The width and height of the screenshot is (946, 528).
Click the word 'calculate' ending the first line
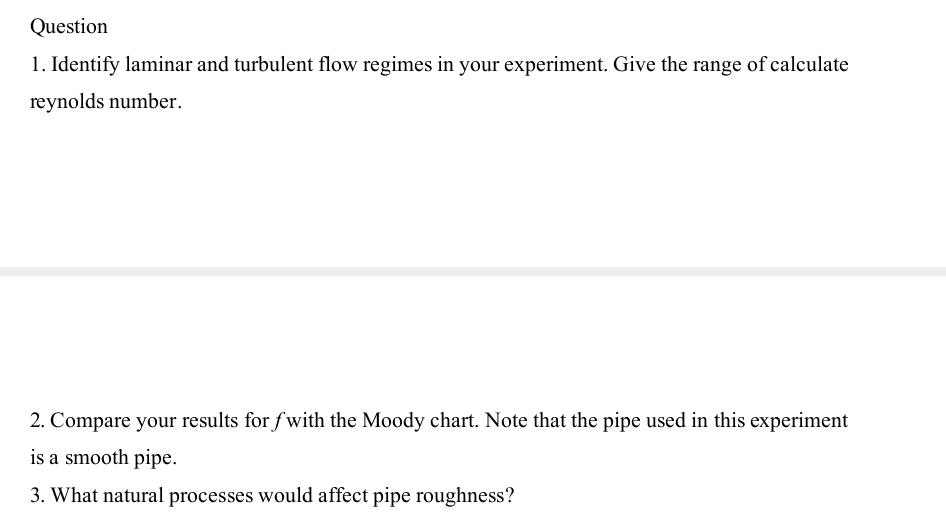tap(808, 65)
